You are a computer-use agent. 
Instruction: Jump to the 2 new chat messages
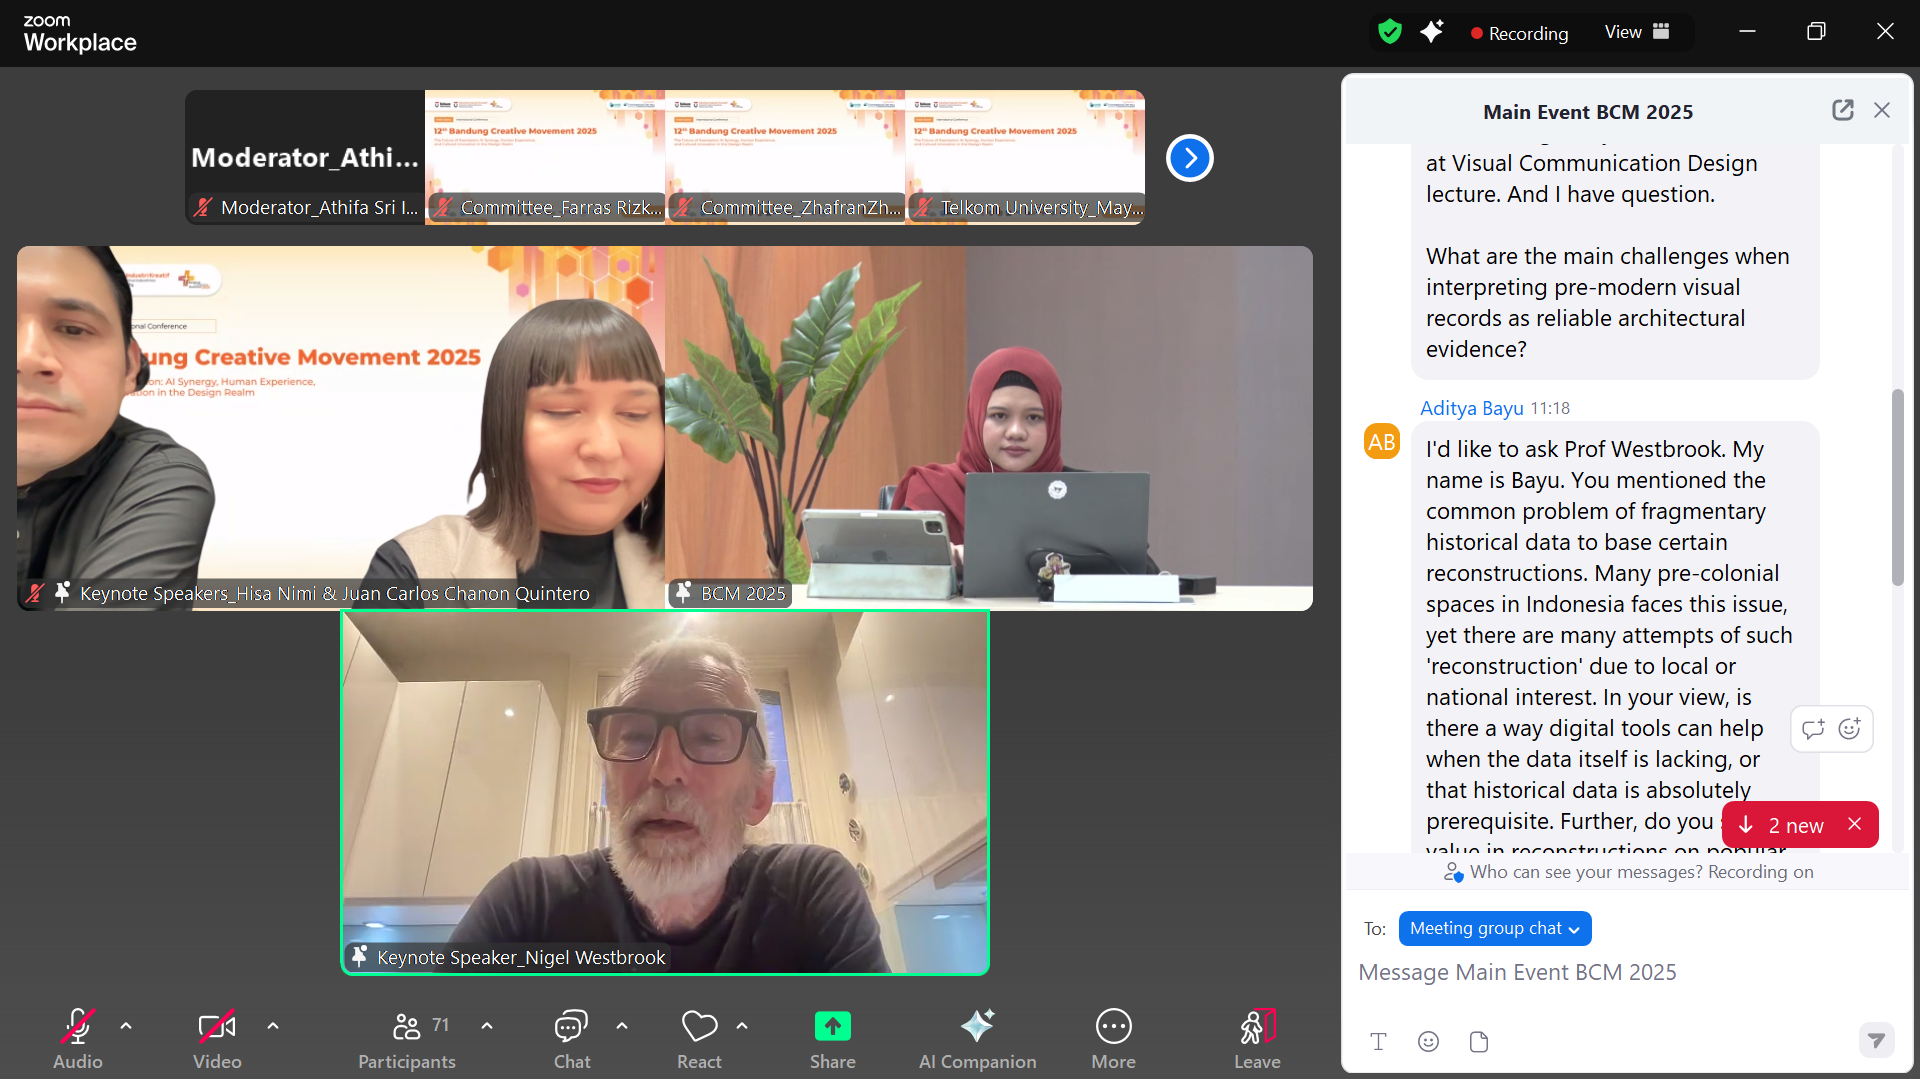(1786, 825)
